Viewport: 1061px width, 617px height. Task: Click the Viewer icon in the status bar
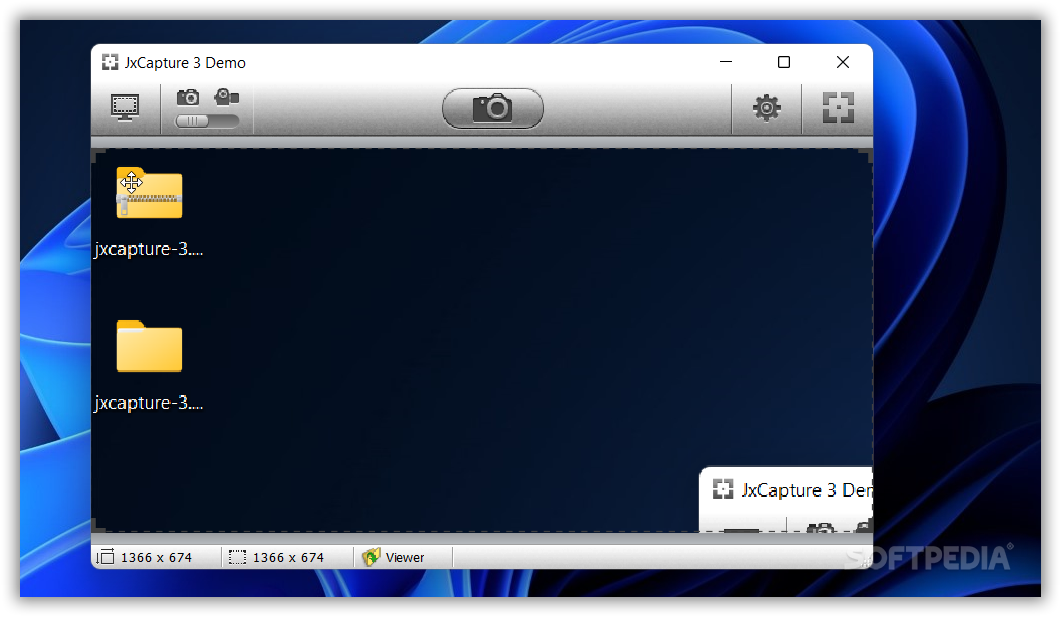click(371, 557)
